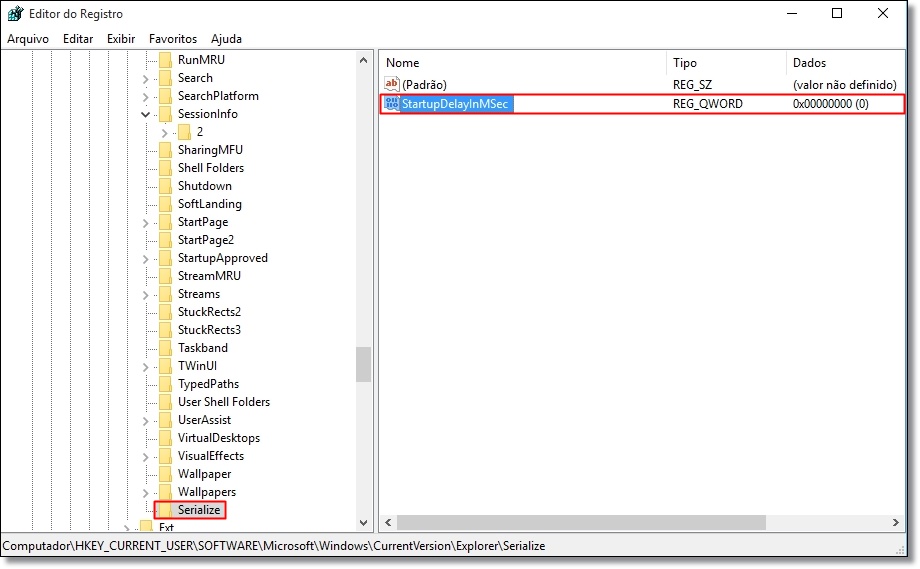Open the Exibir menu
920x569 pixels.
[x=121, y=39]
